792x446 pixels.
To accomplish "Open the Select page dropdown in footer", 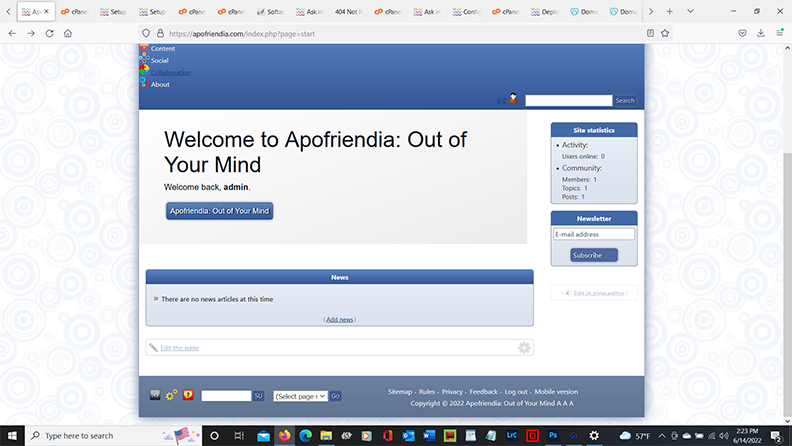I will pyautogui.click(x=301, y=396).
